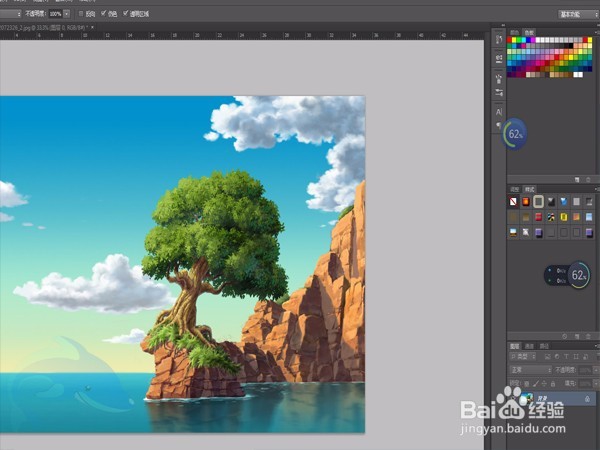Filter layers by shape layer icon

(x=576, y=357)
